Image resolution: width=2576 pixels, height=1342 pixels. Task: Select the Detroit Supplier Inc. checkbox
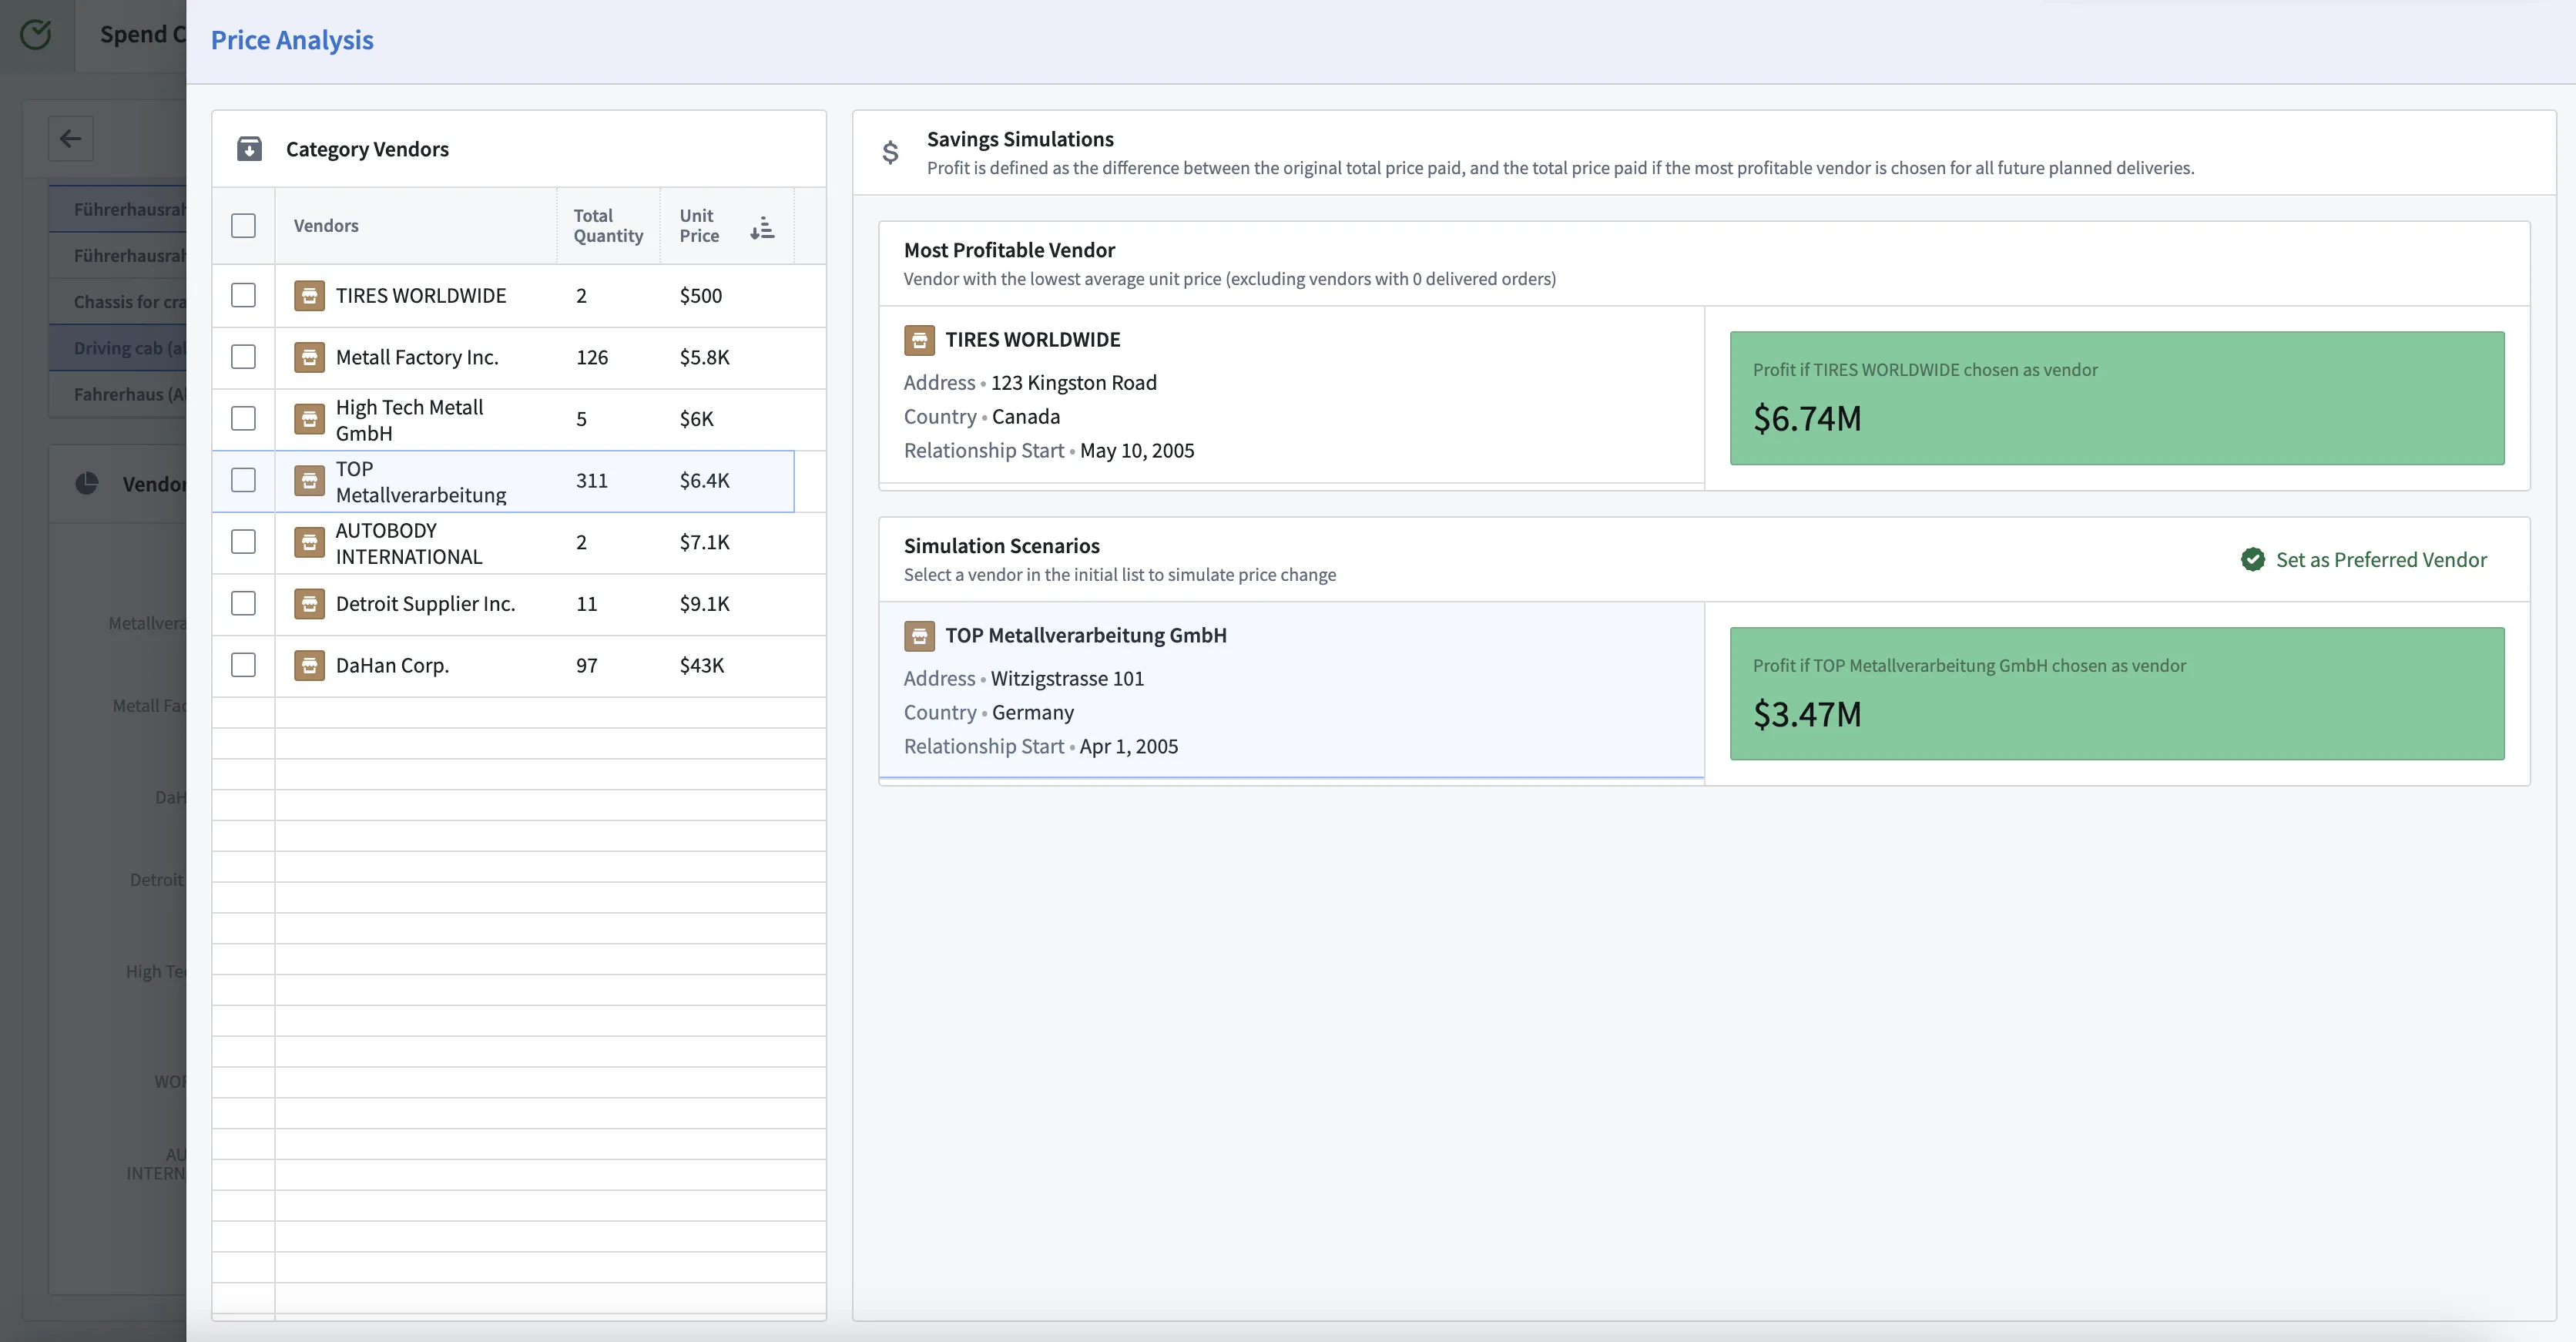tap(243, 604)
